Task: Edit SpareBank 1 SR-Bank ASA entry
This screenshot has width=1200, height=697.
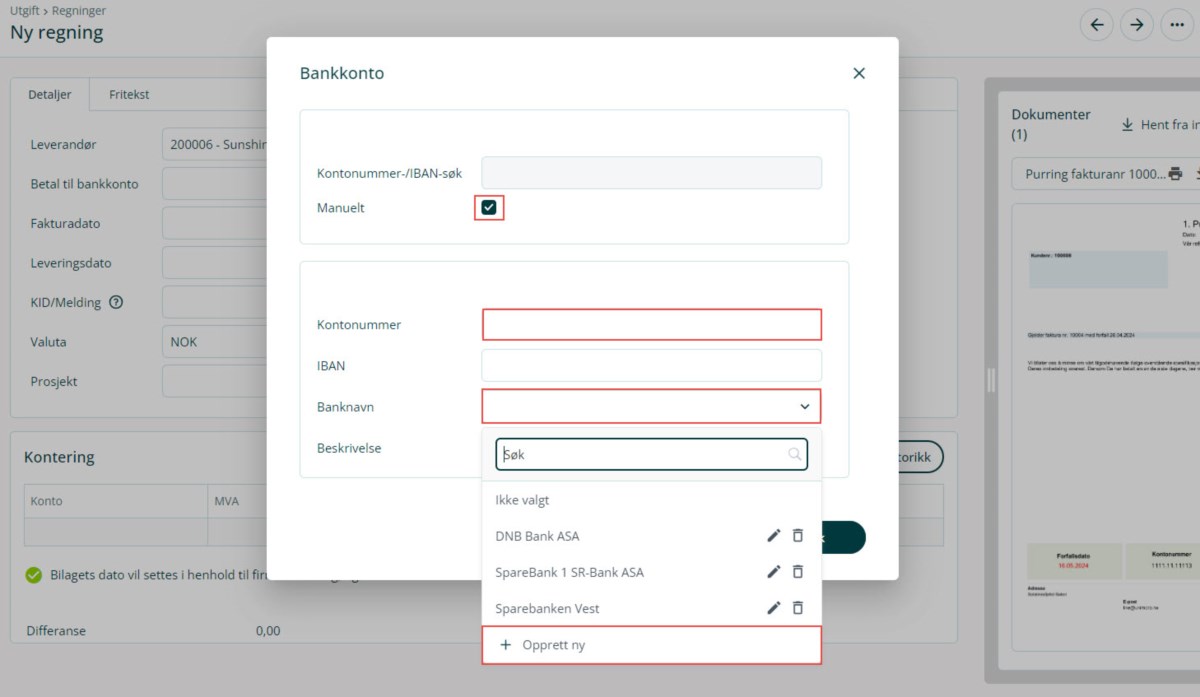Action: point(773,572)
